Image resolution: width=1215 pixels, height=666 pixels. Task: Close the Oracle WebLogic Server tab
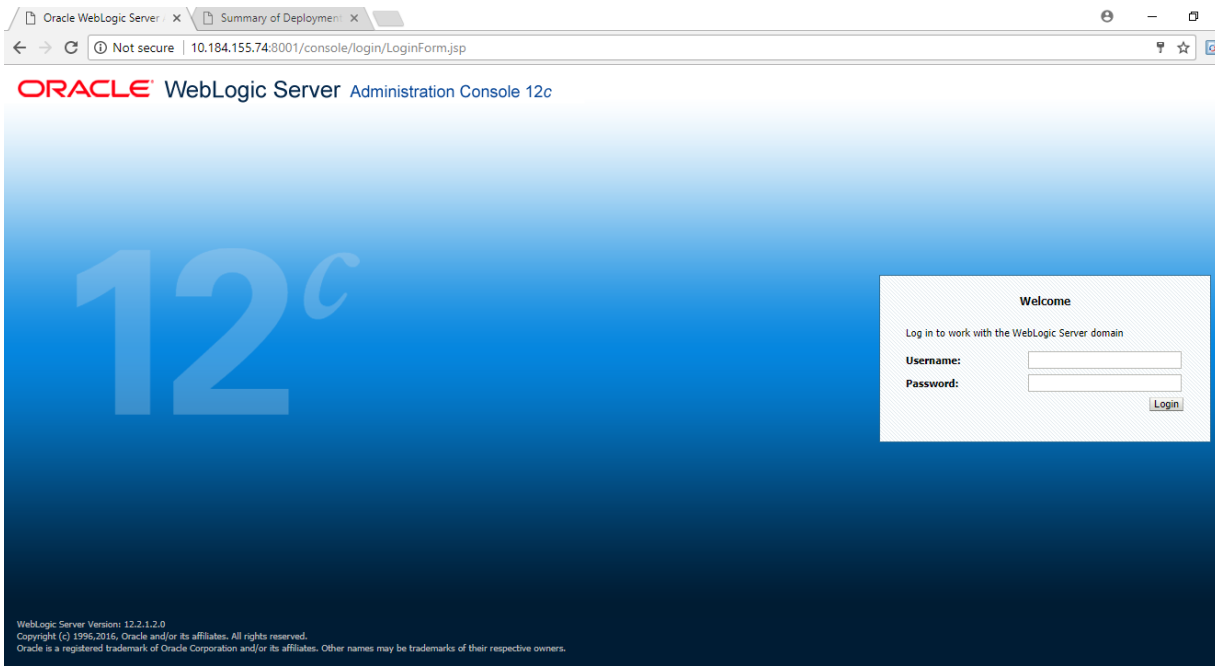(176, 18)
